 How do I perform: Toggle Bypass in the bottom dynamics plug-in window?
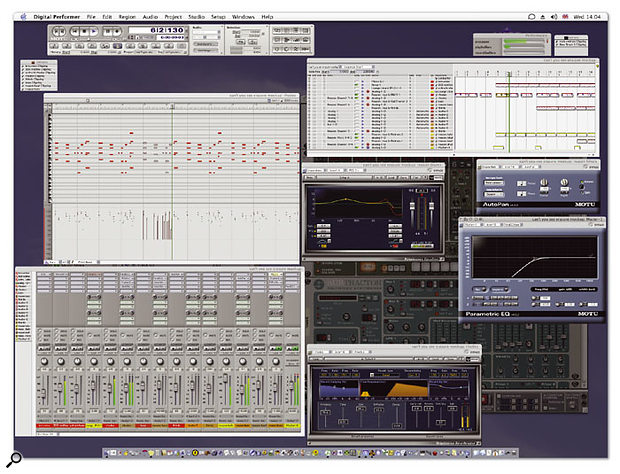(x=473, y=352)
